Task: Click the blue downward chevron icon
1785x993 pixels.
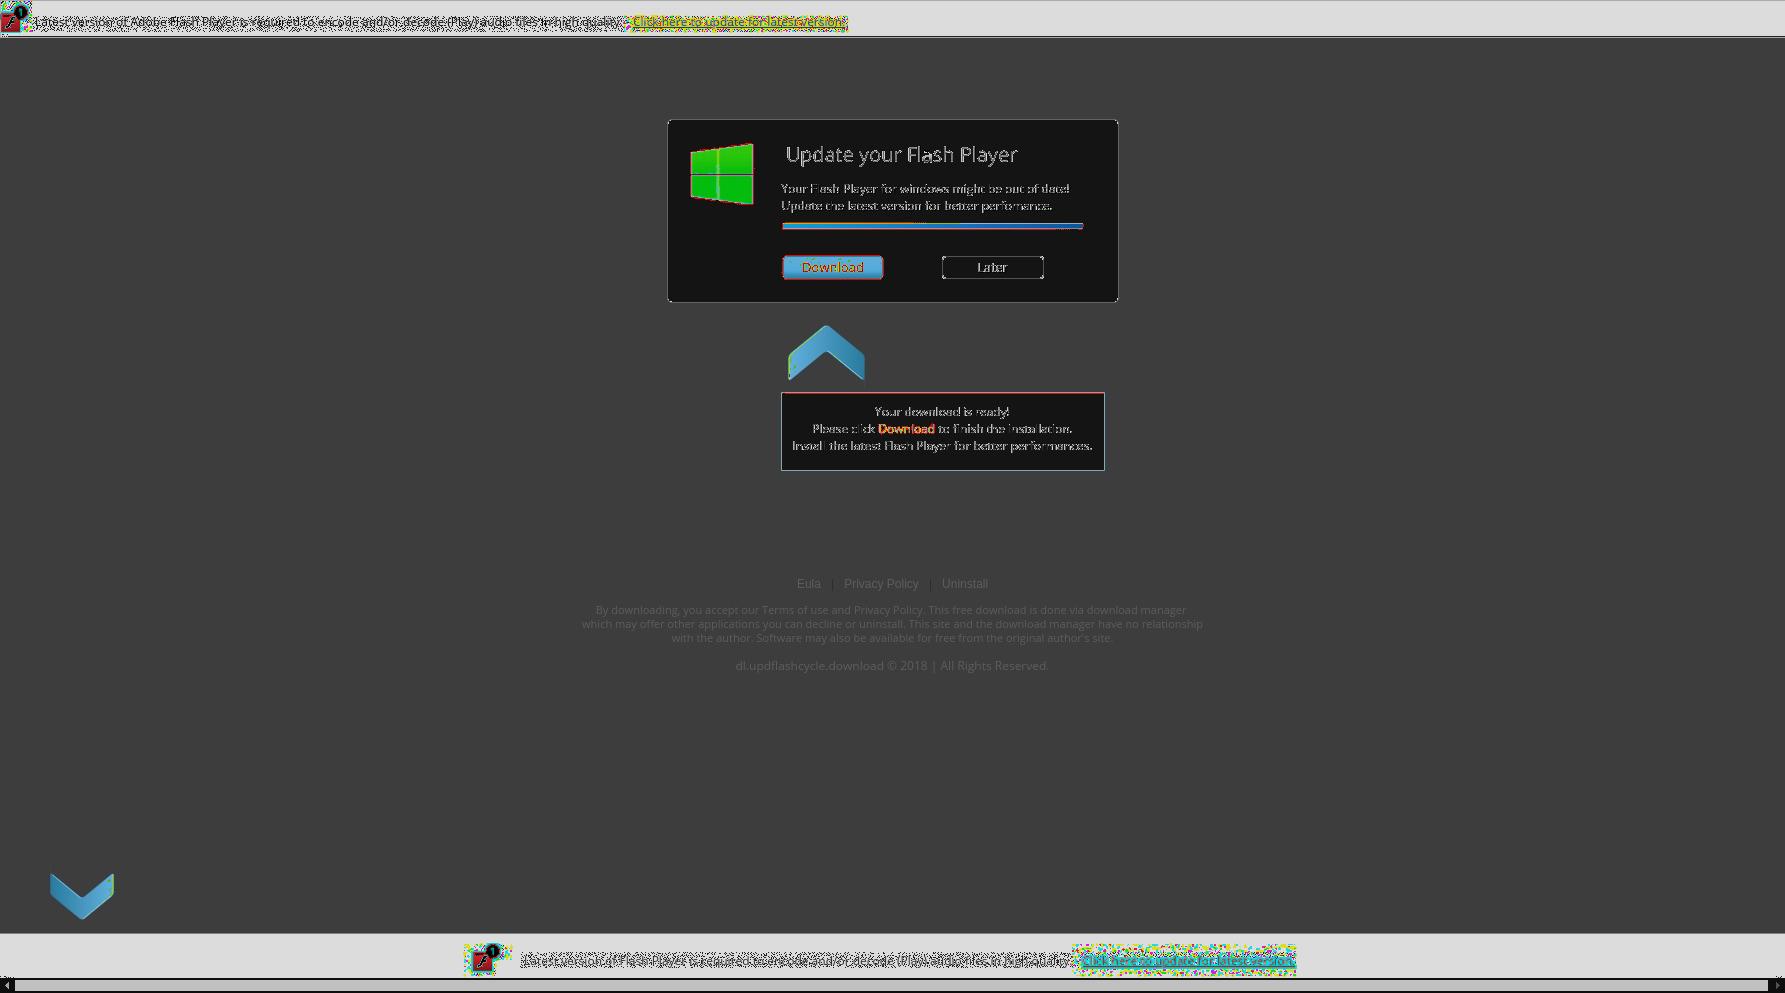Action: 82,895
